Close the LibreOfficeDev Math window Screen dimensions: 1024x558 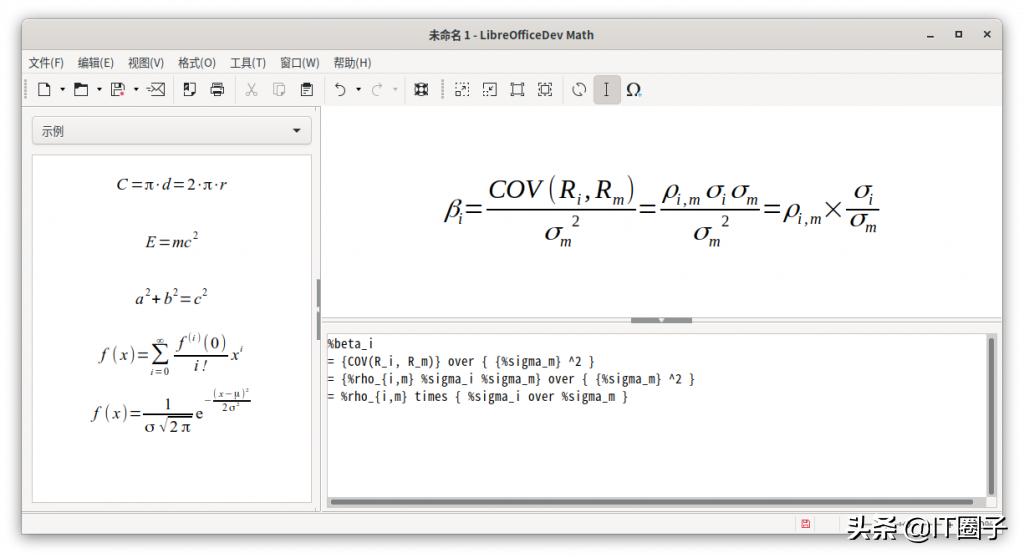click(x=987, y=35)
